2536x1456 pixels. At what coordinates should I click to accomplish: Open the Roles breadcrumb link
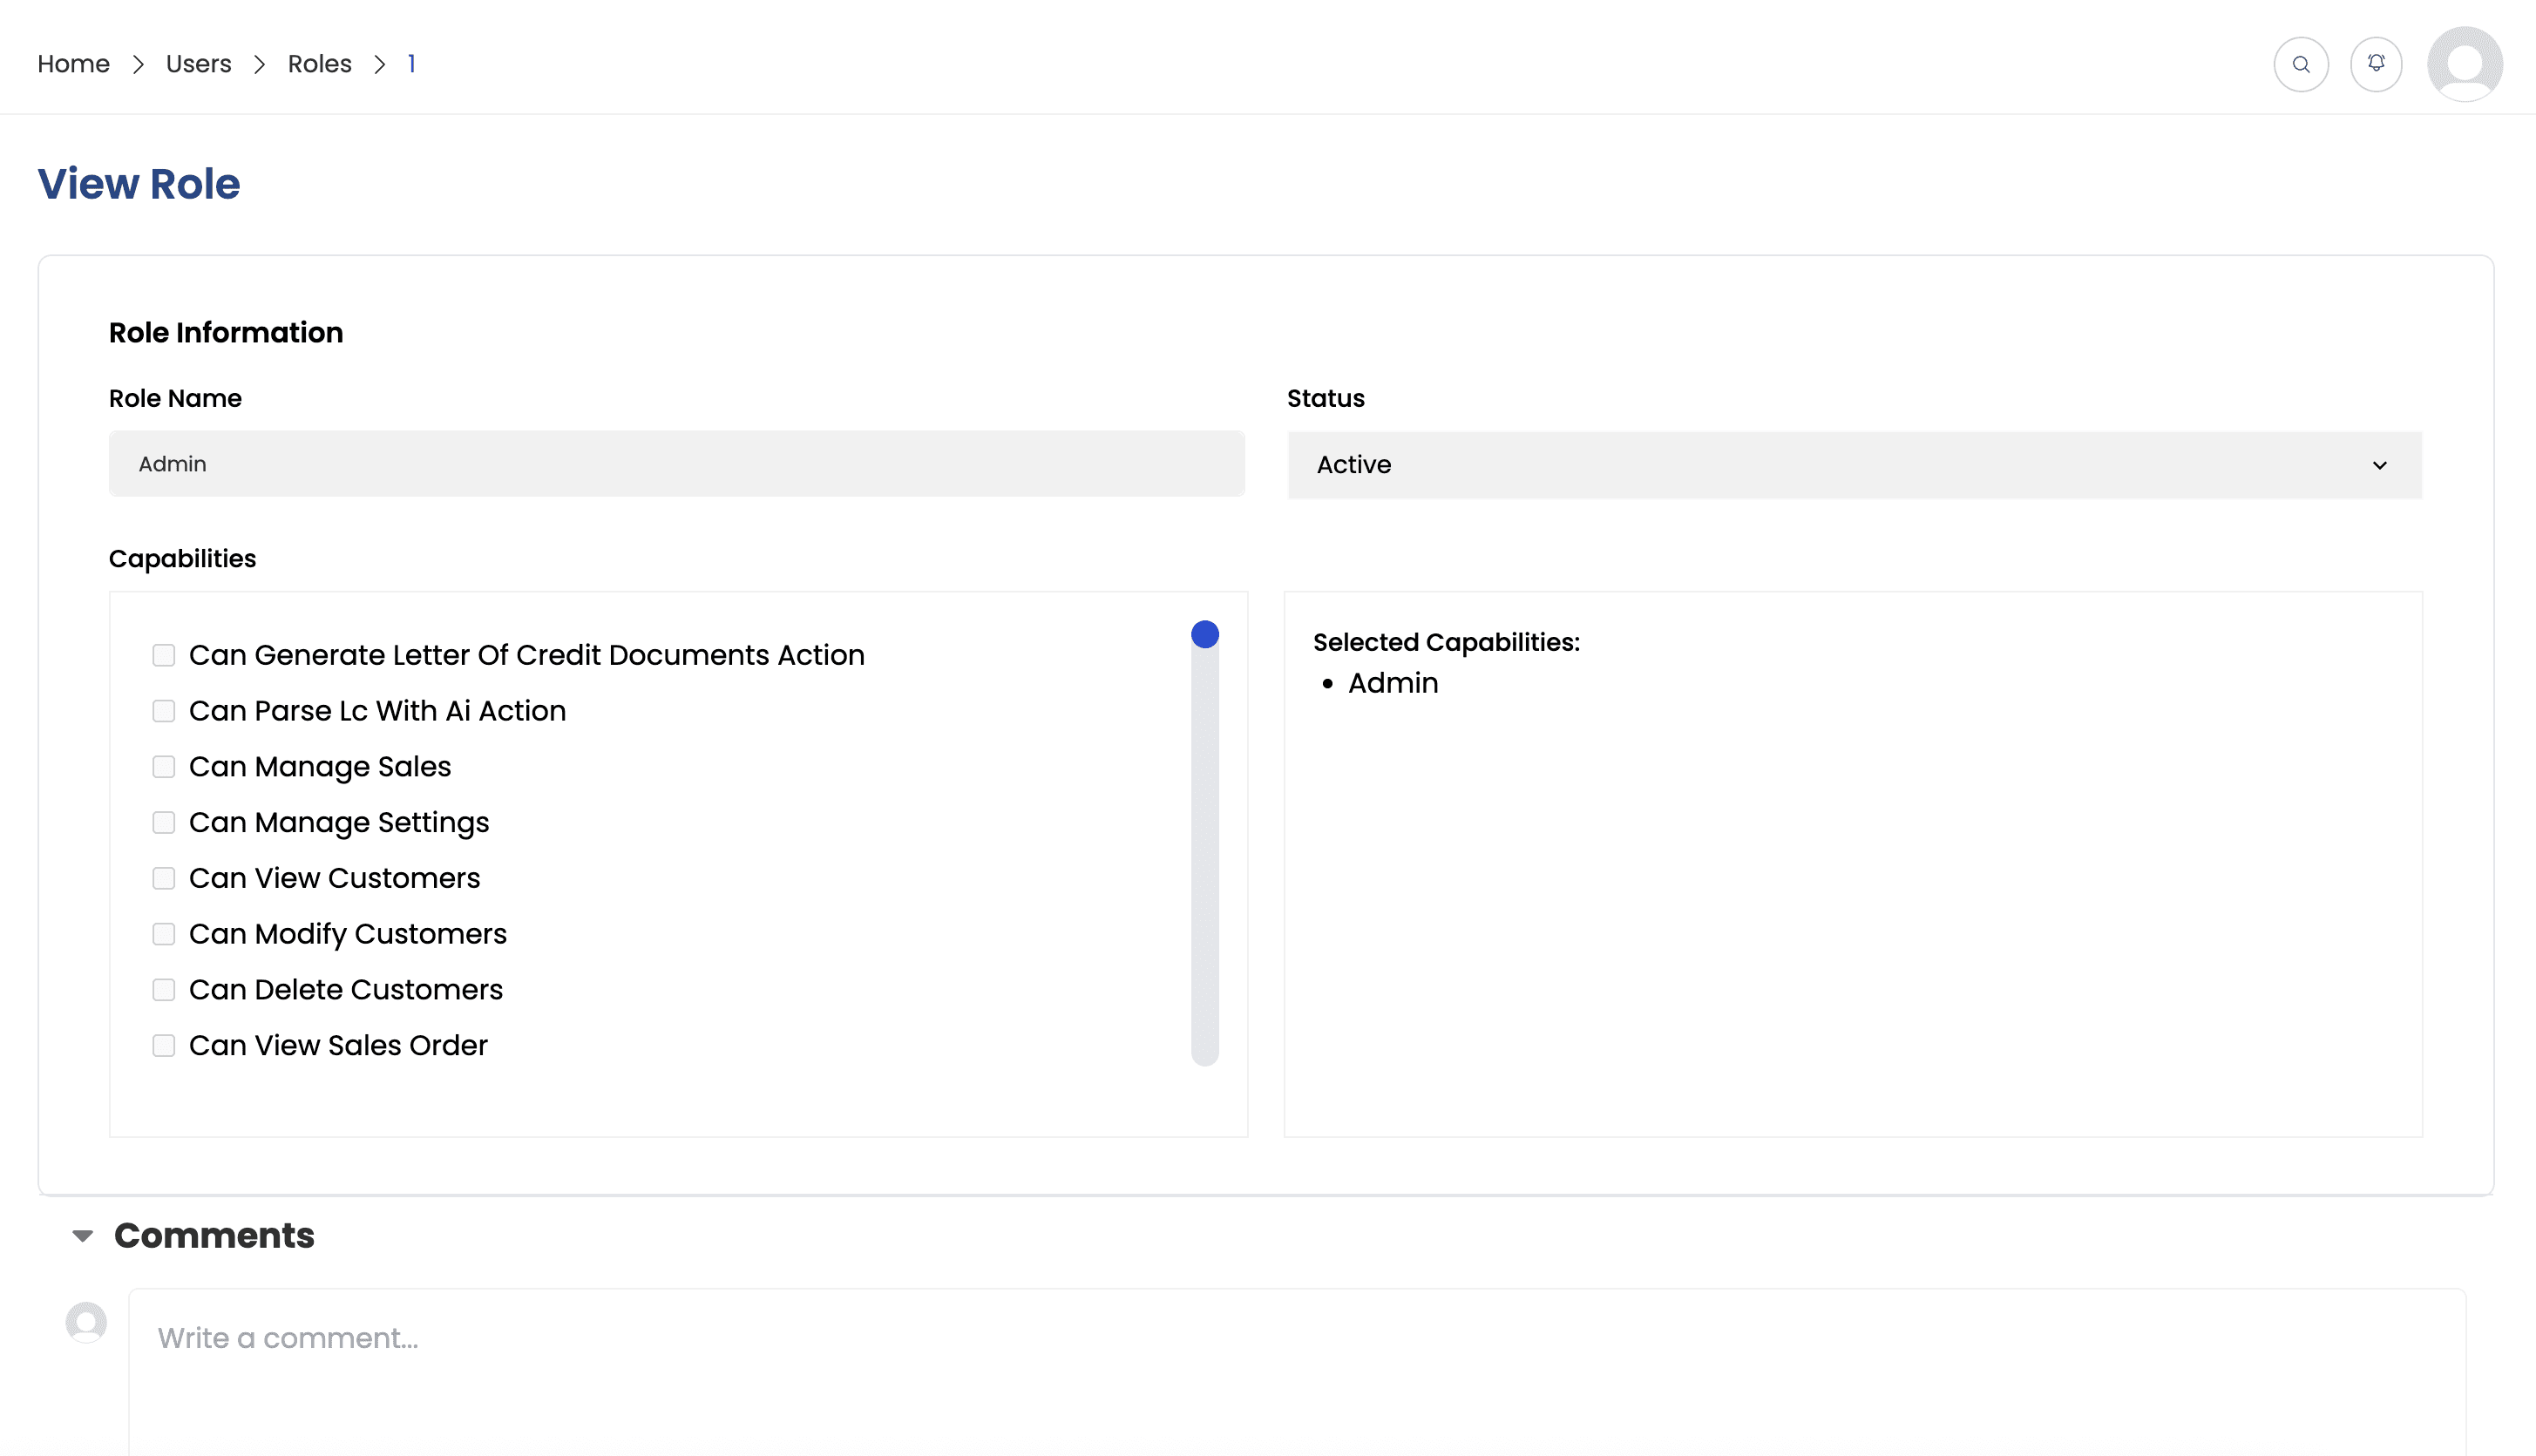click(x=319, y=64)
